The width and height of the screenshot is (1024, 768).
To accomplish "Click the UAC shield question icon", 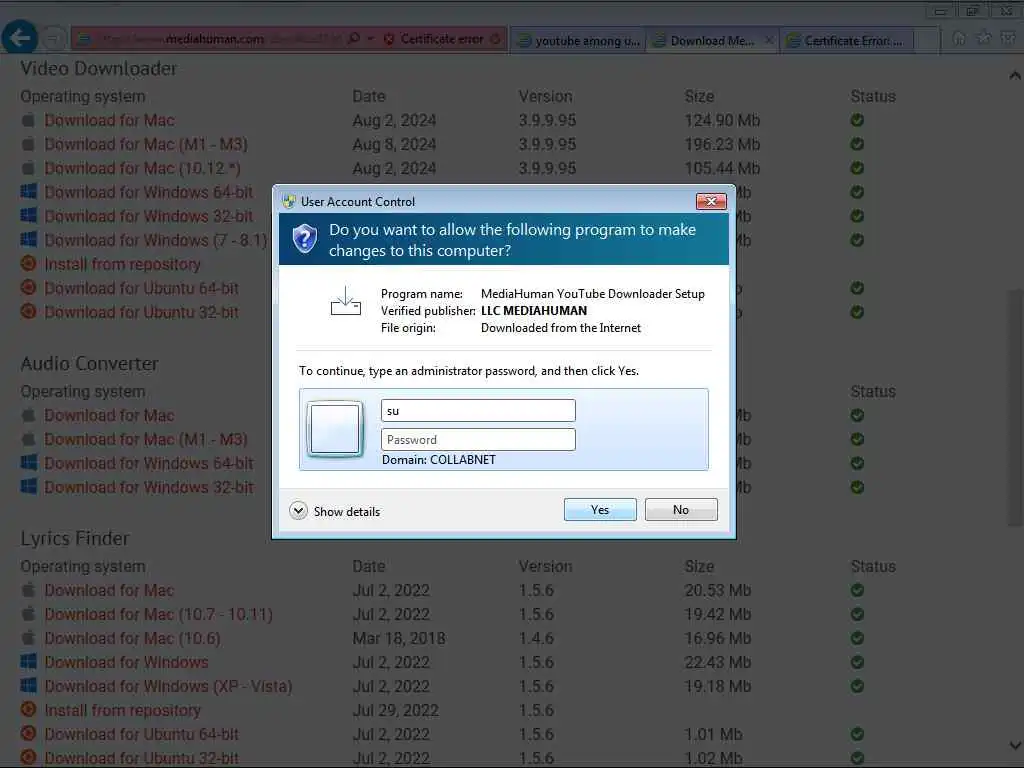I will tap(304, 238).
